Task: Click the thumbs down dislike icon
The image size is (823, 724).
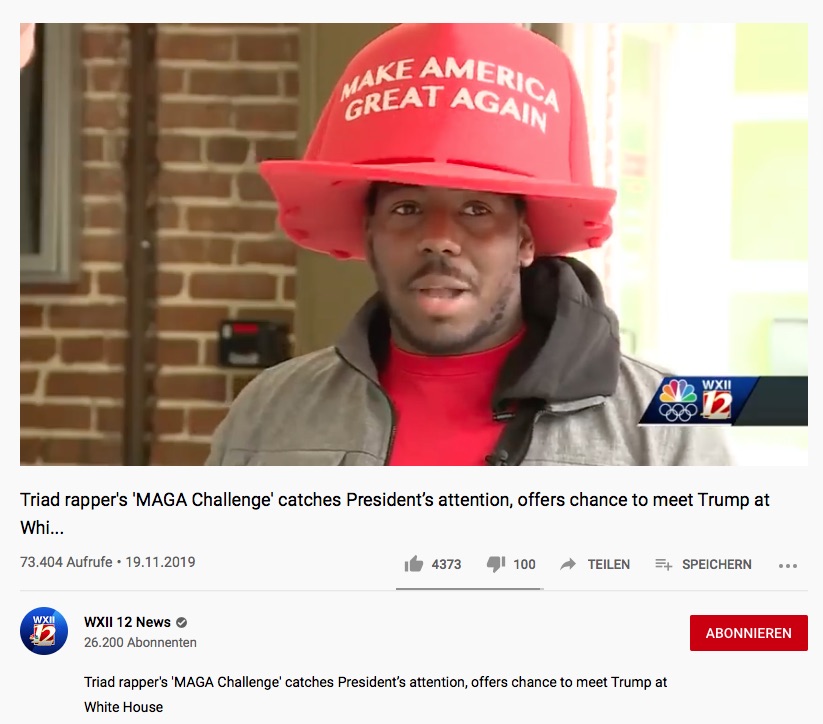Action: (495, 564)
